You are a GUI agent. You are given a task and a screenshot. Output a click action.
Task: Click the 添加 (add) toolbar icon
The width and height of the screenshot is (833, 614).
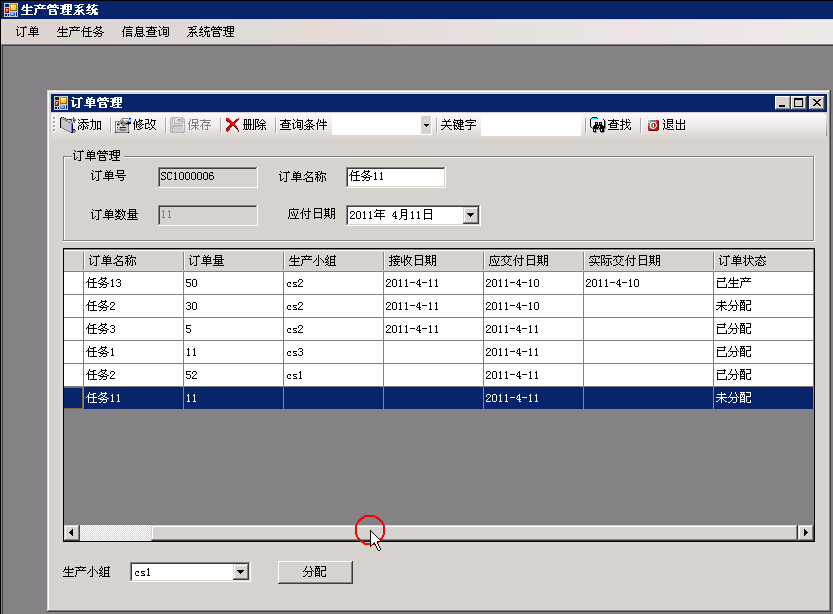coord(67,125)
